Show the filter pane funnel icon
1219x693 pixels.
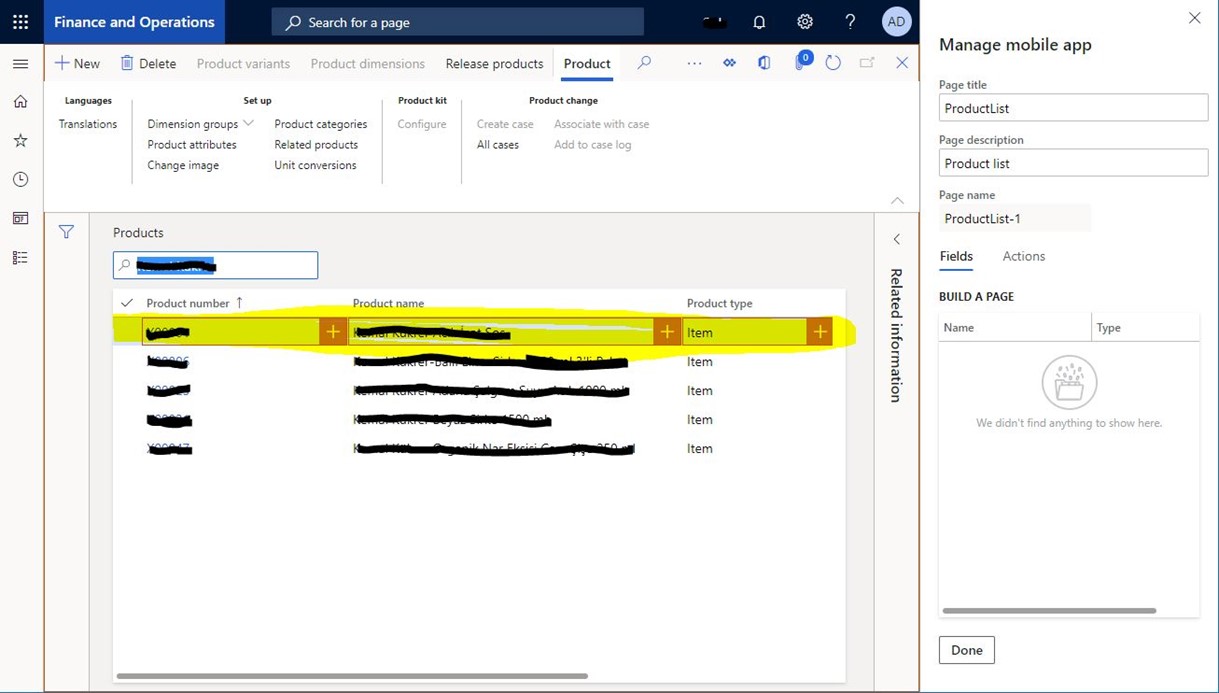[66, 232]
